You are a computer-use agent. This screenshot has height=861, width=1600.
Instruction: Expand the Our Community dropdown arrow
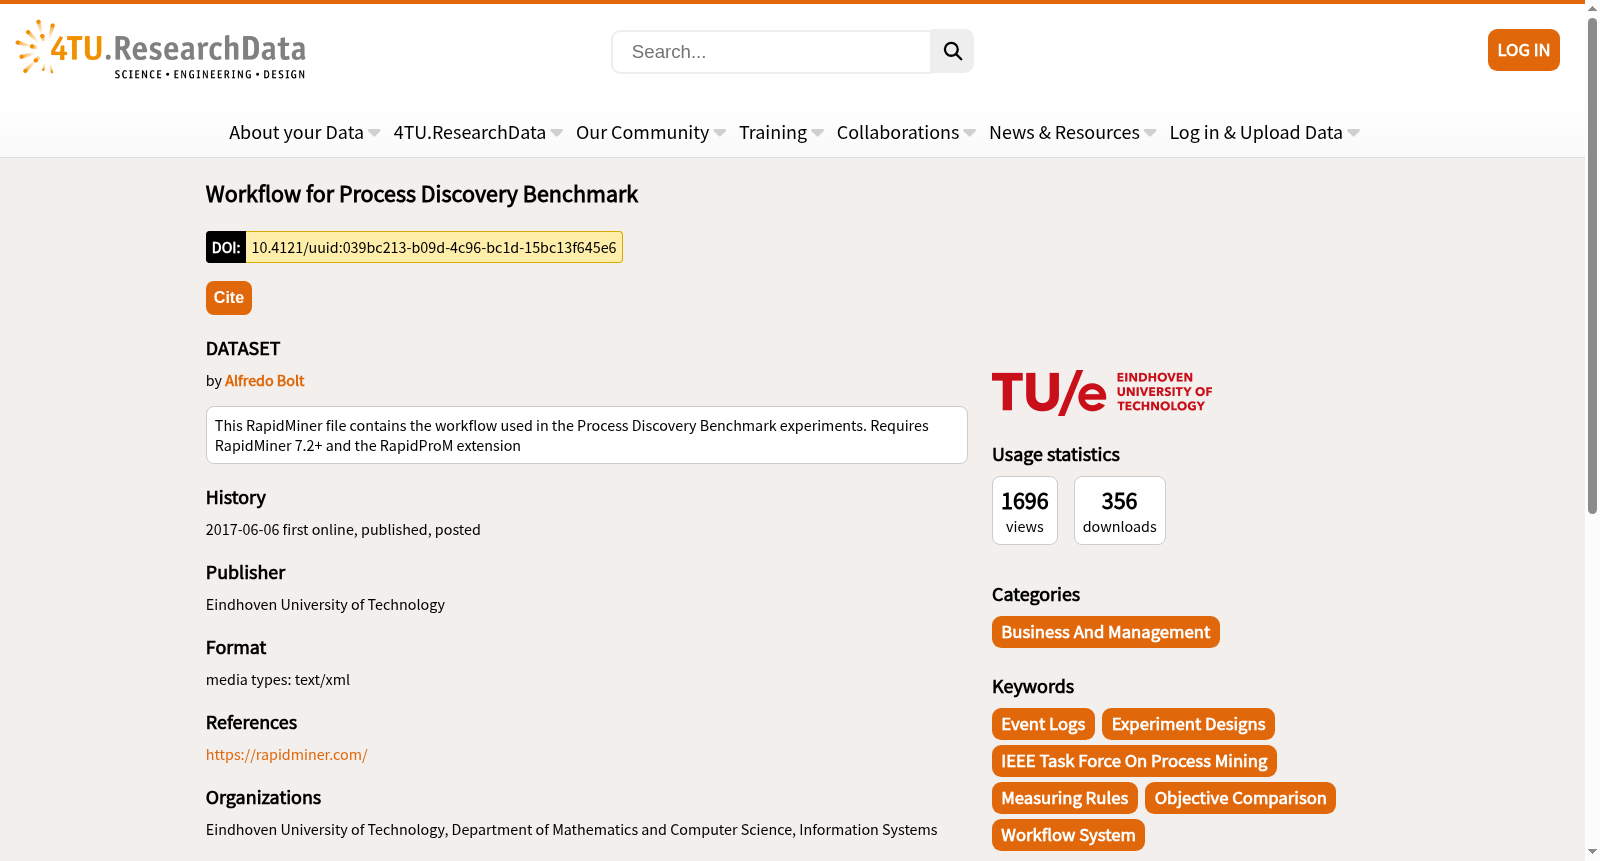pos(720,133)
